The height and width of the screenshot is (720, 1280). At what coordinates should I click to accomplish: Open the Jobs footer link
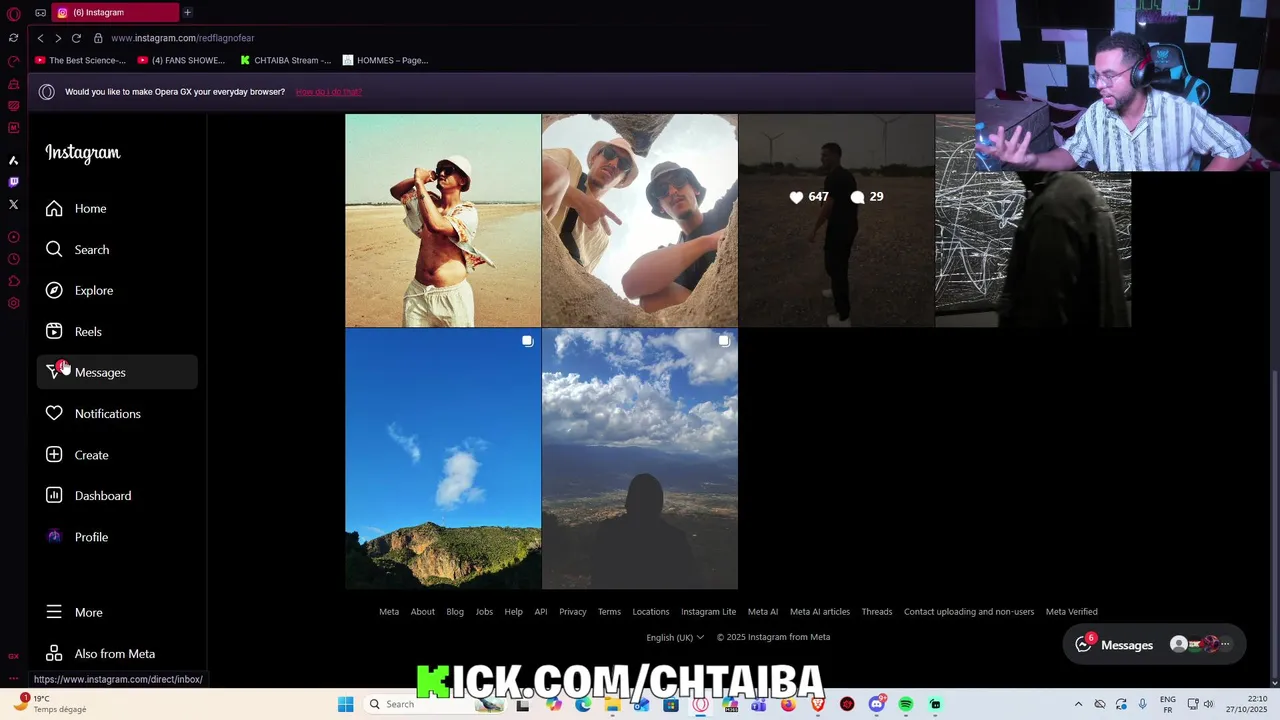coord(484,612)
